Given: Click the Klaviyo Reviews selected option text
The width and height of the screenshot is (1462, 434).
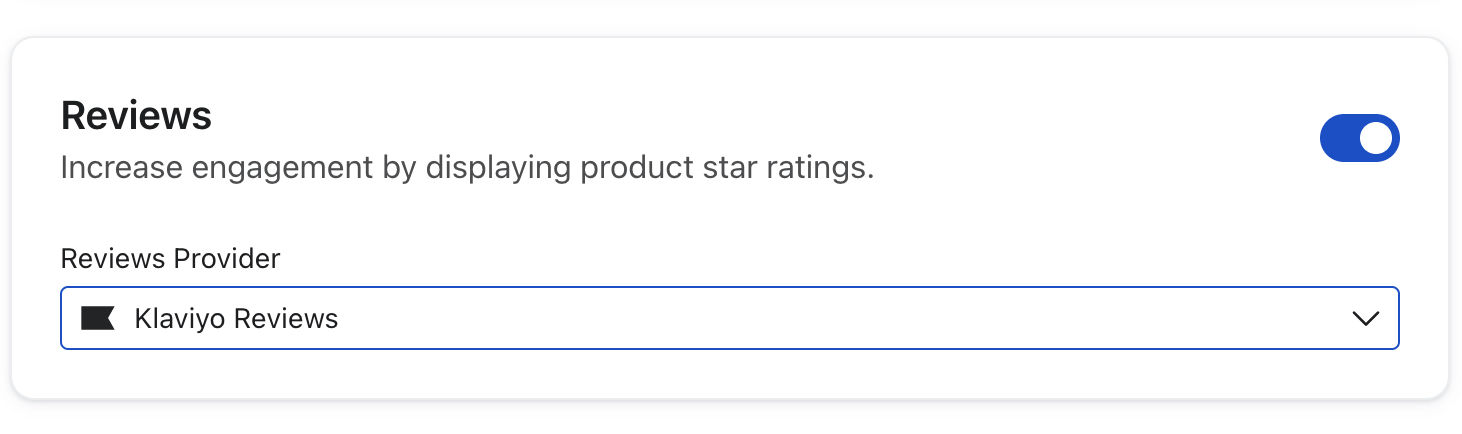Looking at the screenshot, I should (236, 319).
